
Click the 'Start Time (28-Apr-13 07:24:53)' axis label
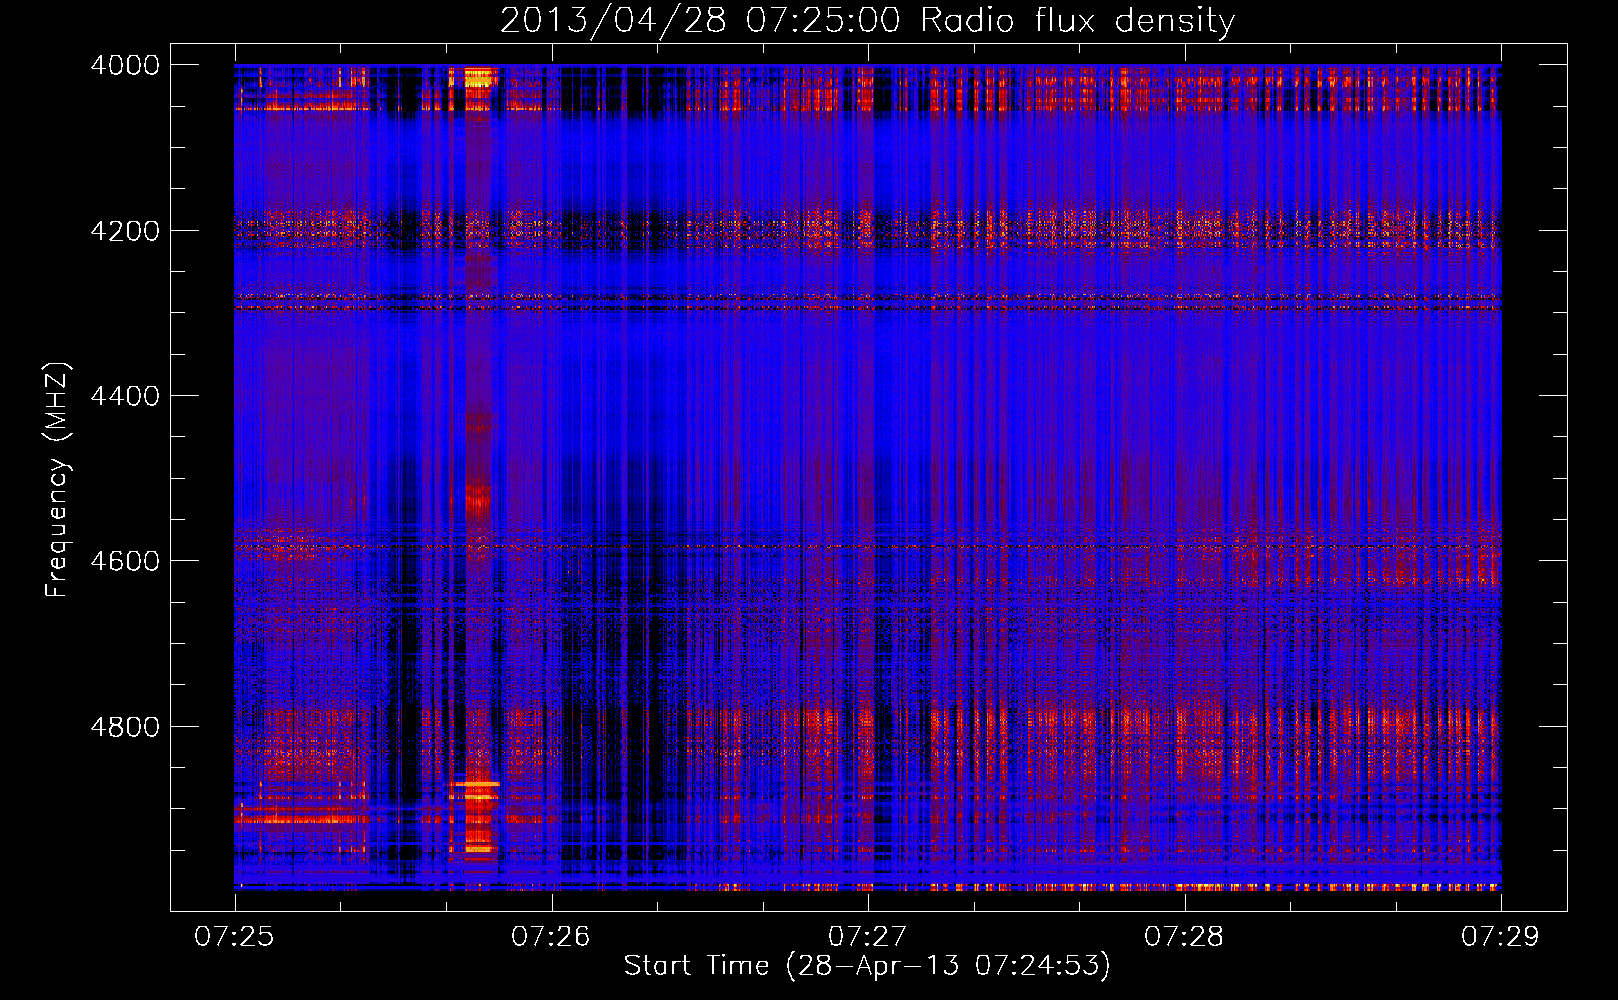[x=867, y=966]
